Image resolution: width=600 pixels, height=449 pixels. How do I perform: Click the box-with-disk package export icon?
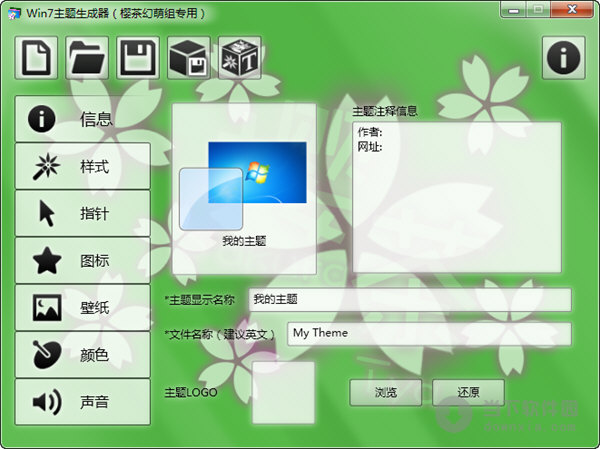[x=189, y=58]
